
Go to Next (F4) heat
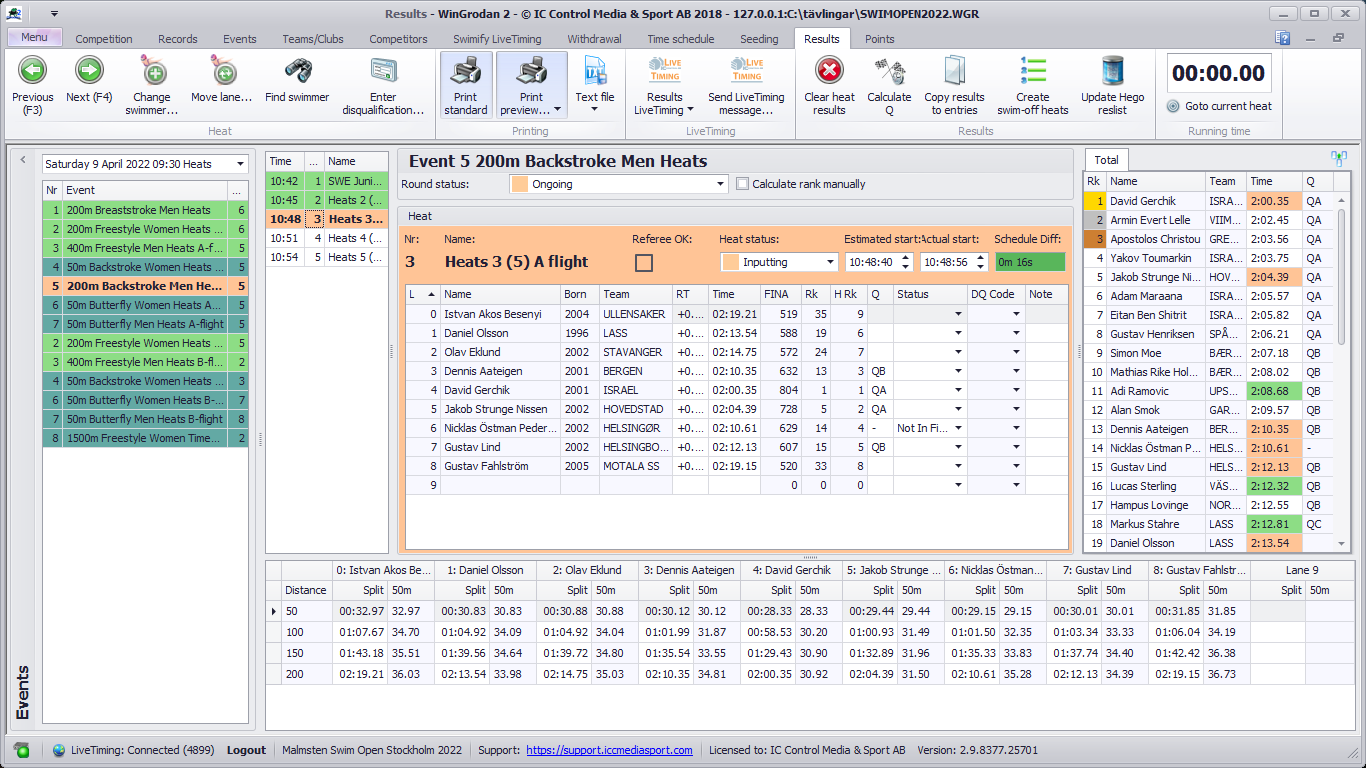pos(90,80)
